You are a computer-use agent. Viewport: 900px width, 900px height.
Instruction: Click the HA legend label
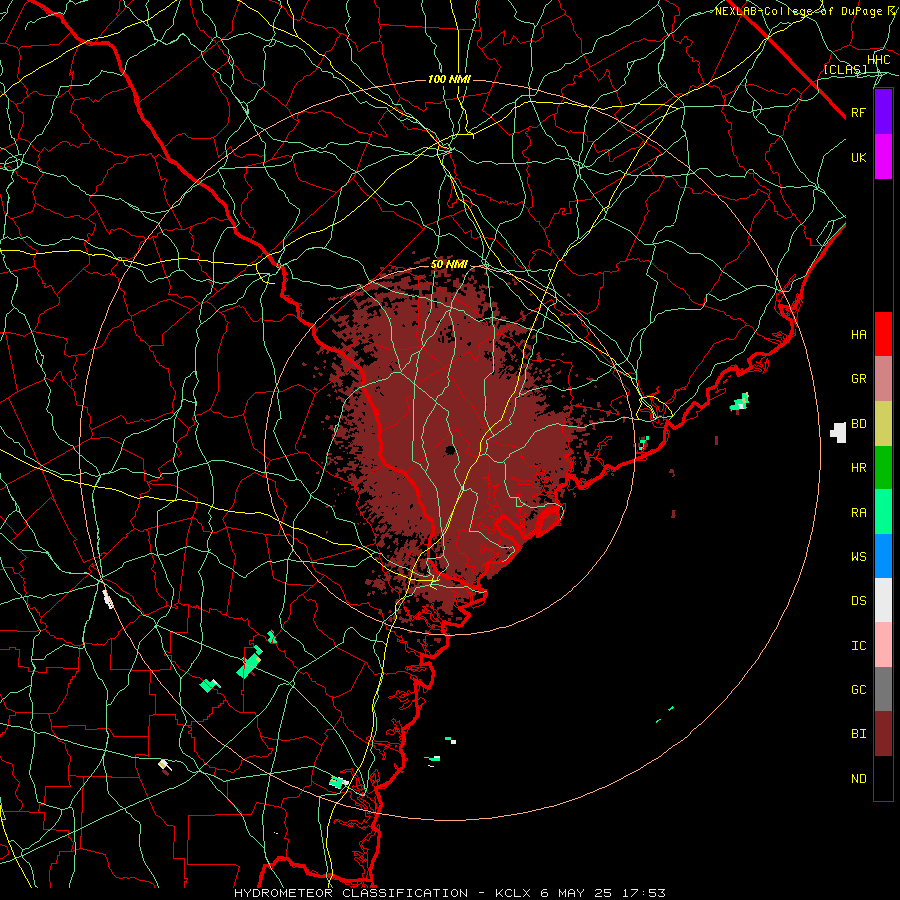(x=858, y=335)
